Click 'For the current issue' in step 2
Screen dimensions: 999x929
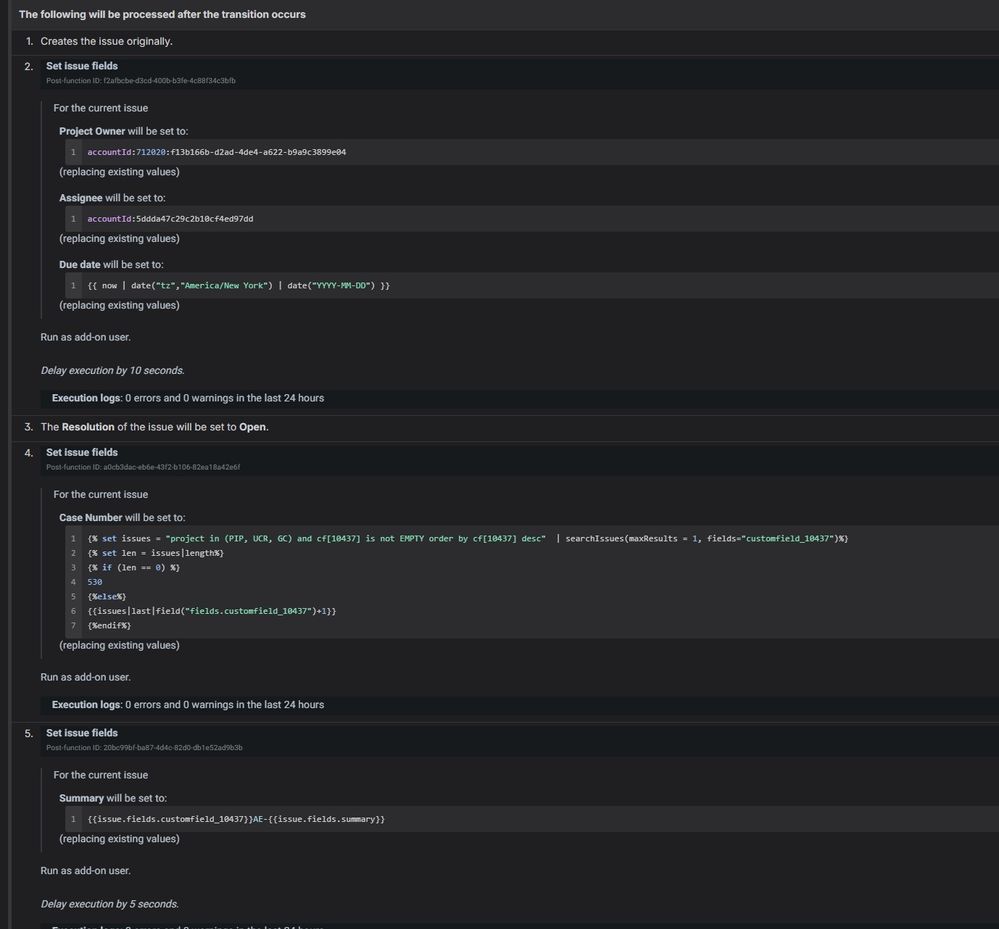(x=101, y=108)
